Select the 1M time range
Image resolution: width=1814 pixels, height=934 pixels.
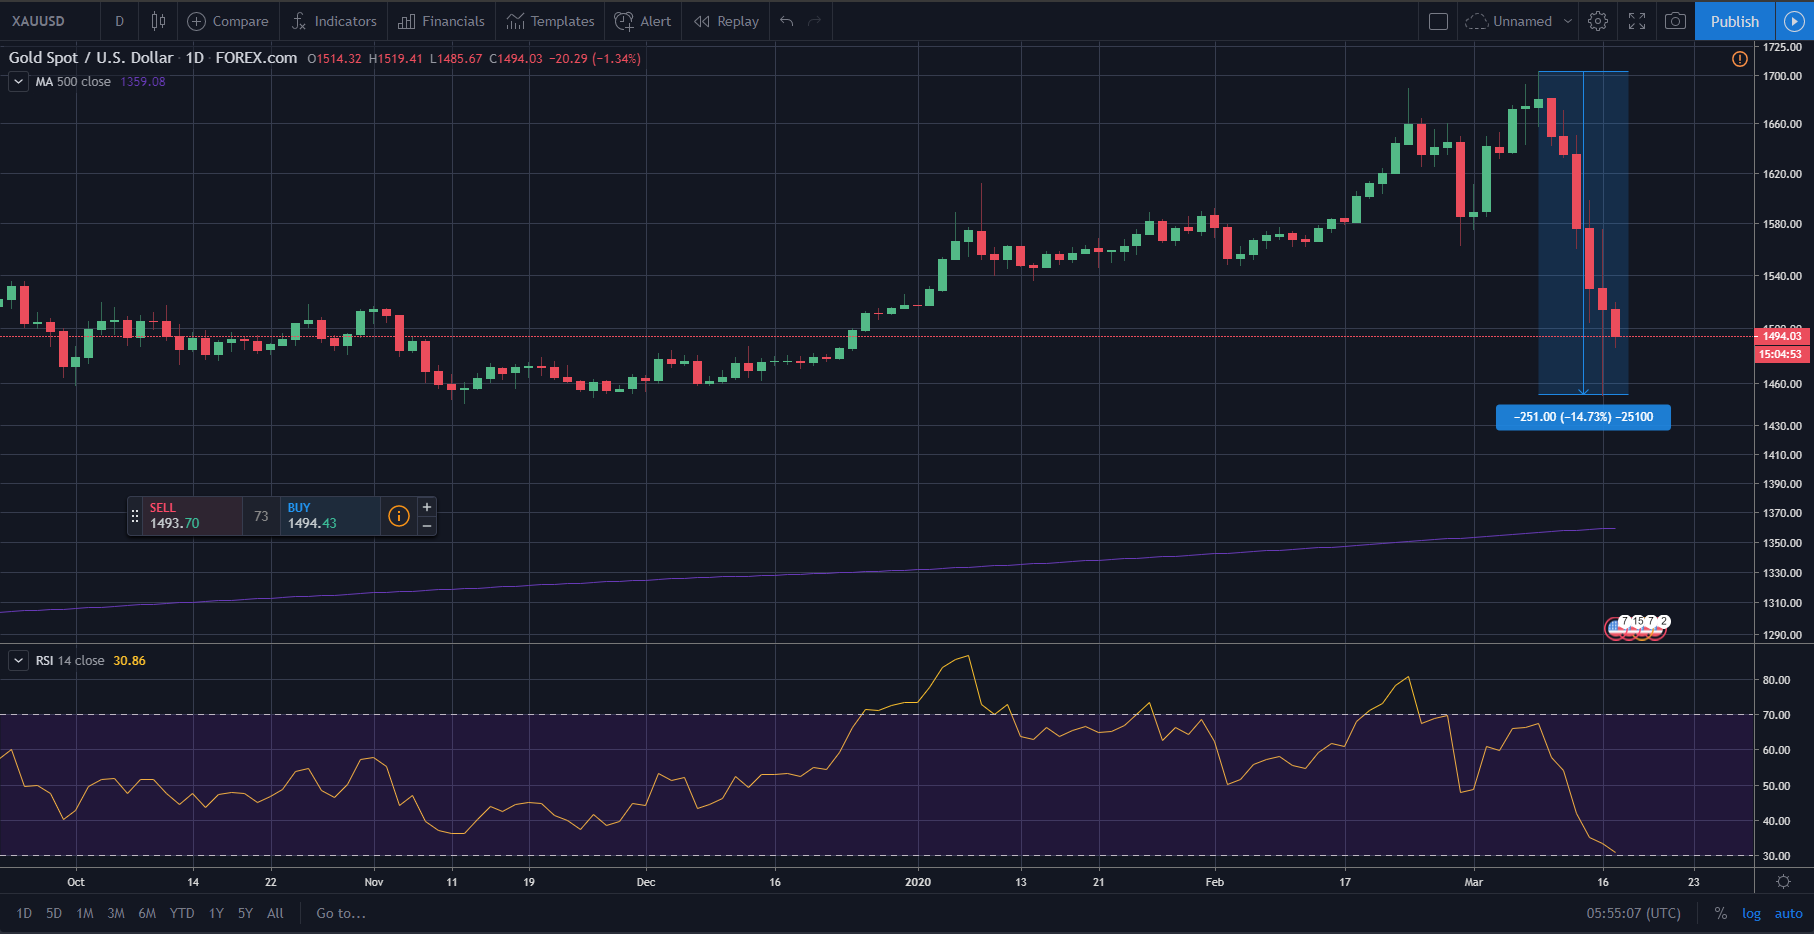85,913
